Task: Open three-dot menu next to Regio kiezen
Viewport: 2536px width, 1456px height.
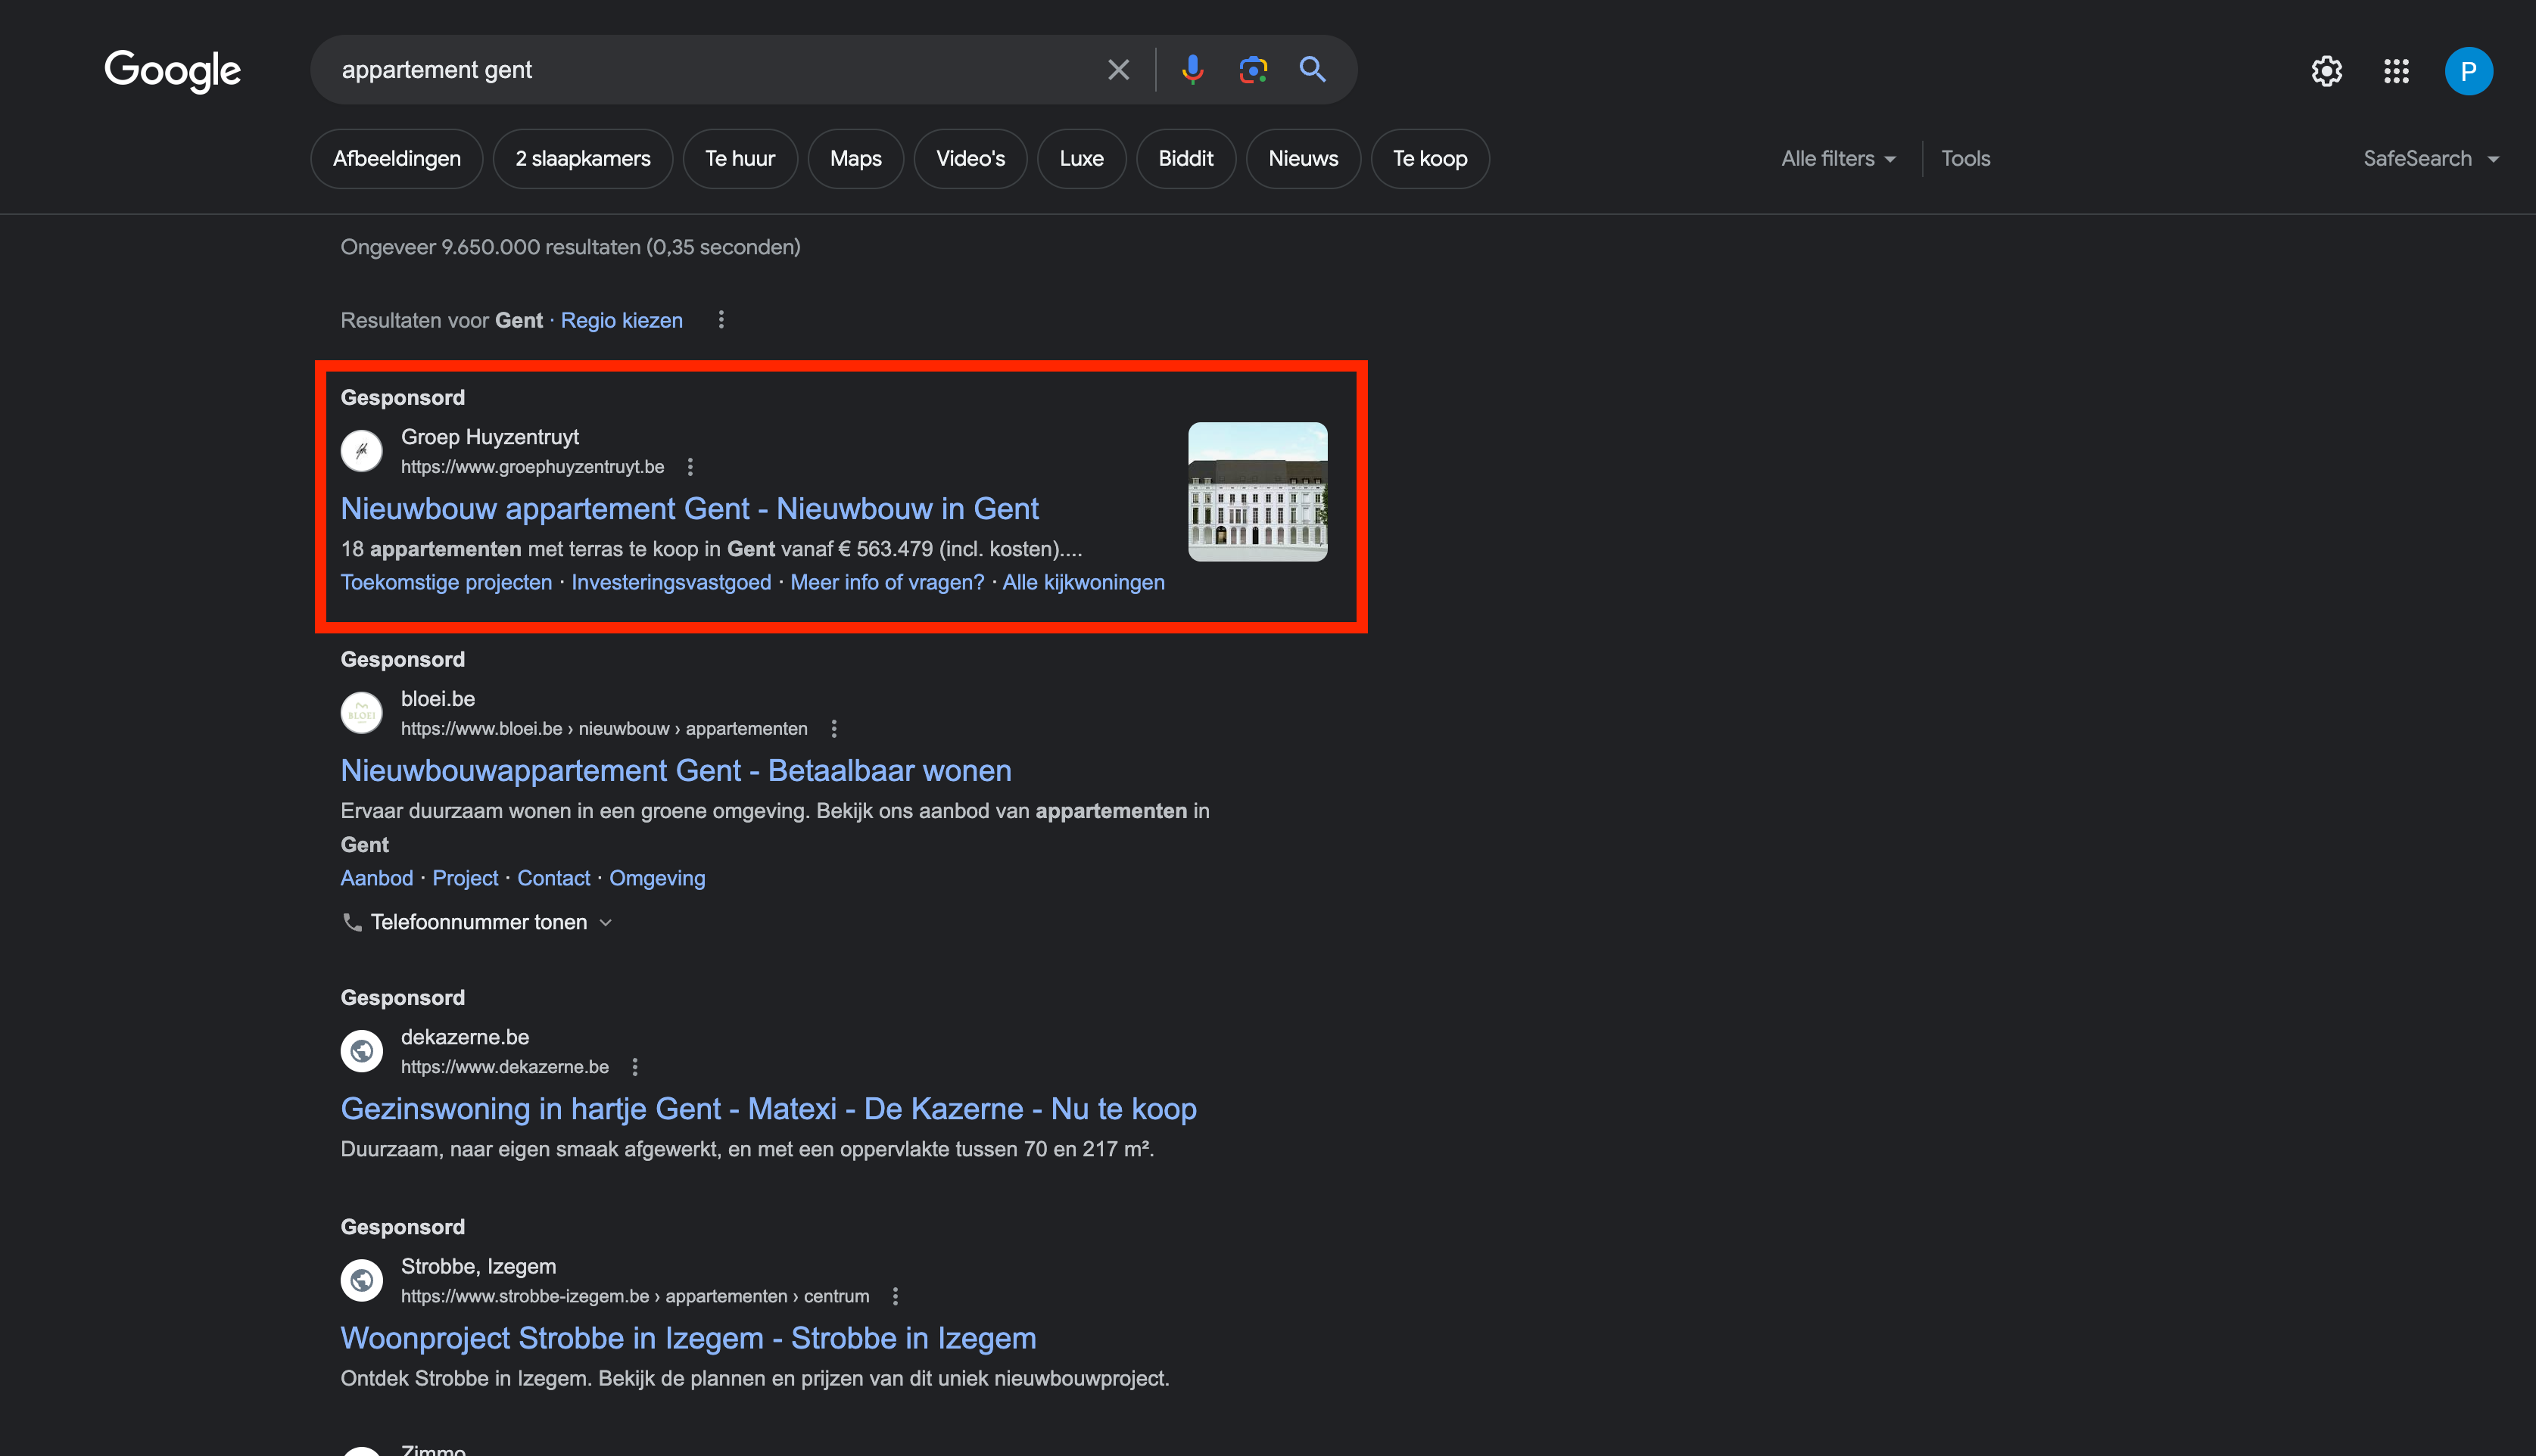Action: 721,320
